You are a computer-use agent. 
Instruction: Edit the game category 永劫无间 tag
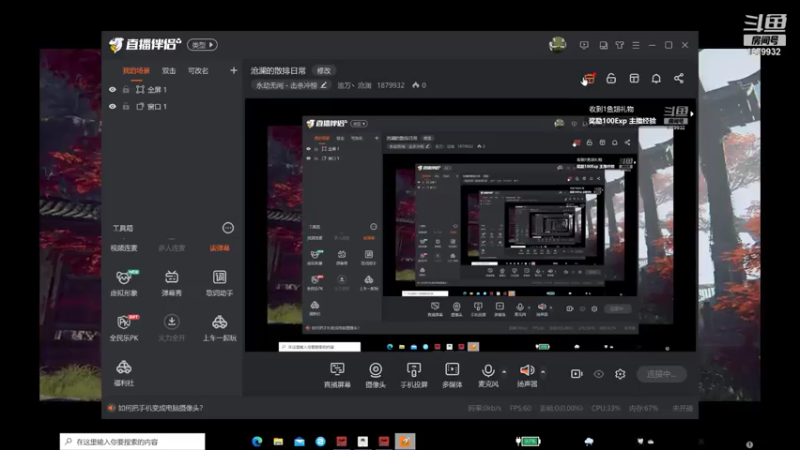291,85
